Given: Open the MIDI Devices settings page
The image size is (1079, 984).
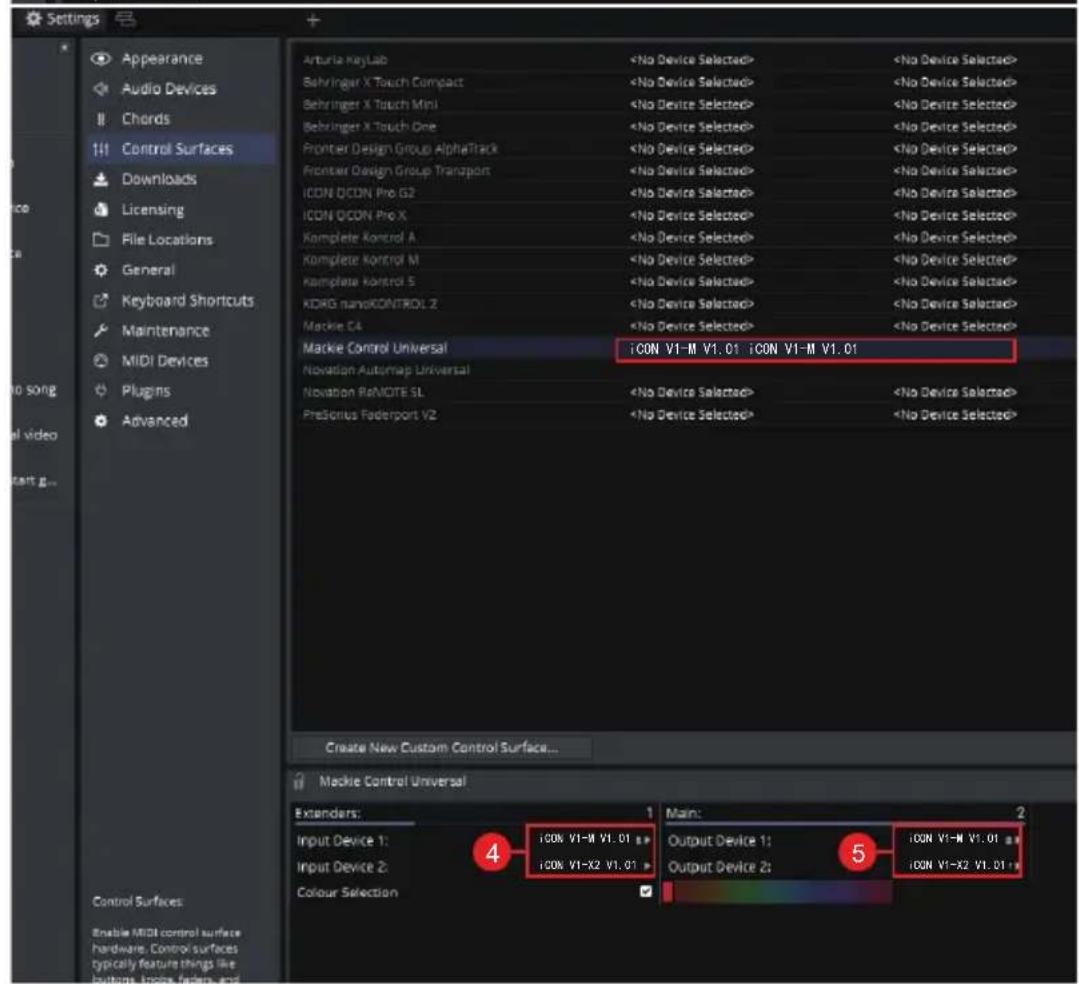Looking at the screenshot, I should coord(164,361).
